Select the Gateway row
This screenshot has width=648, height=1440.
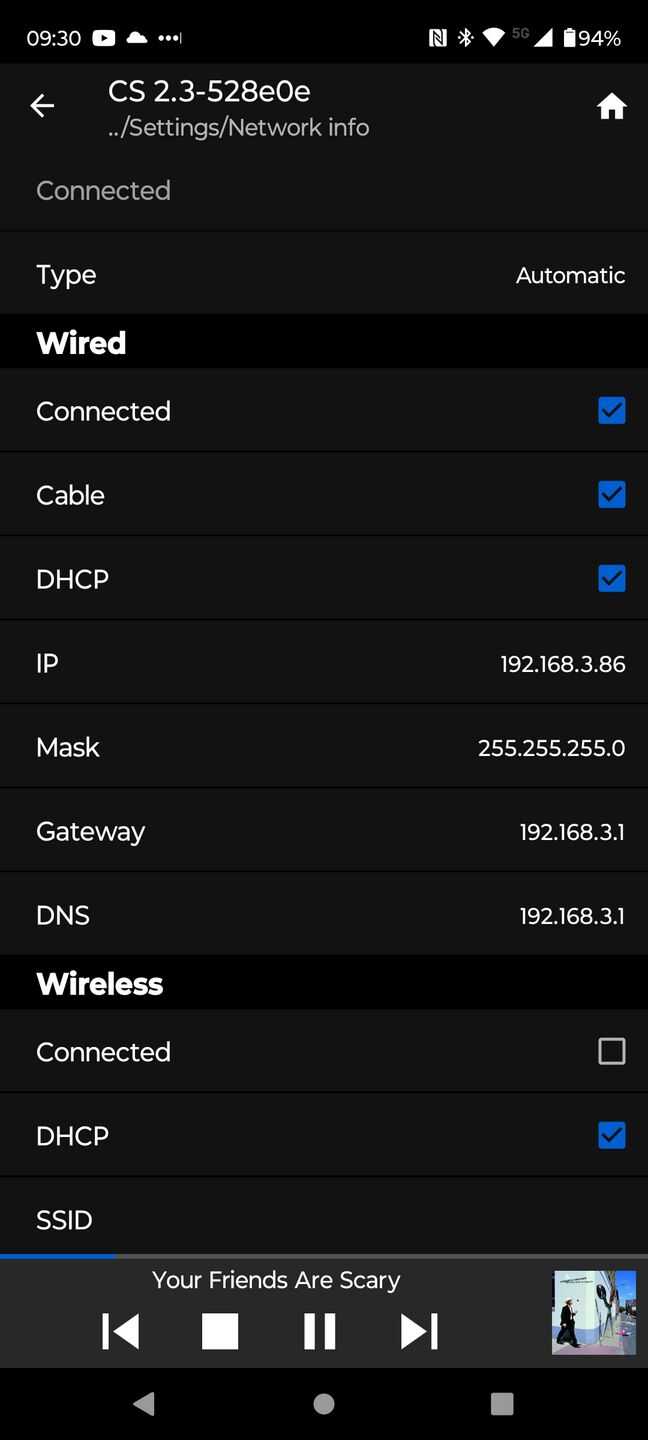(x=324, y=831)
